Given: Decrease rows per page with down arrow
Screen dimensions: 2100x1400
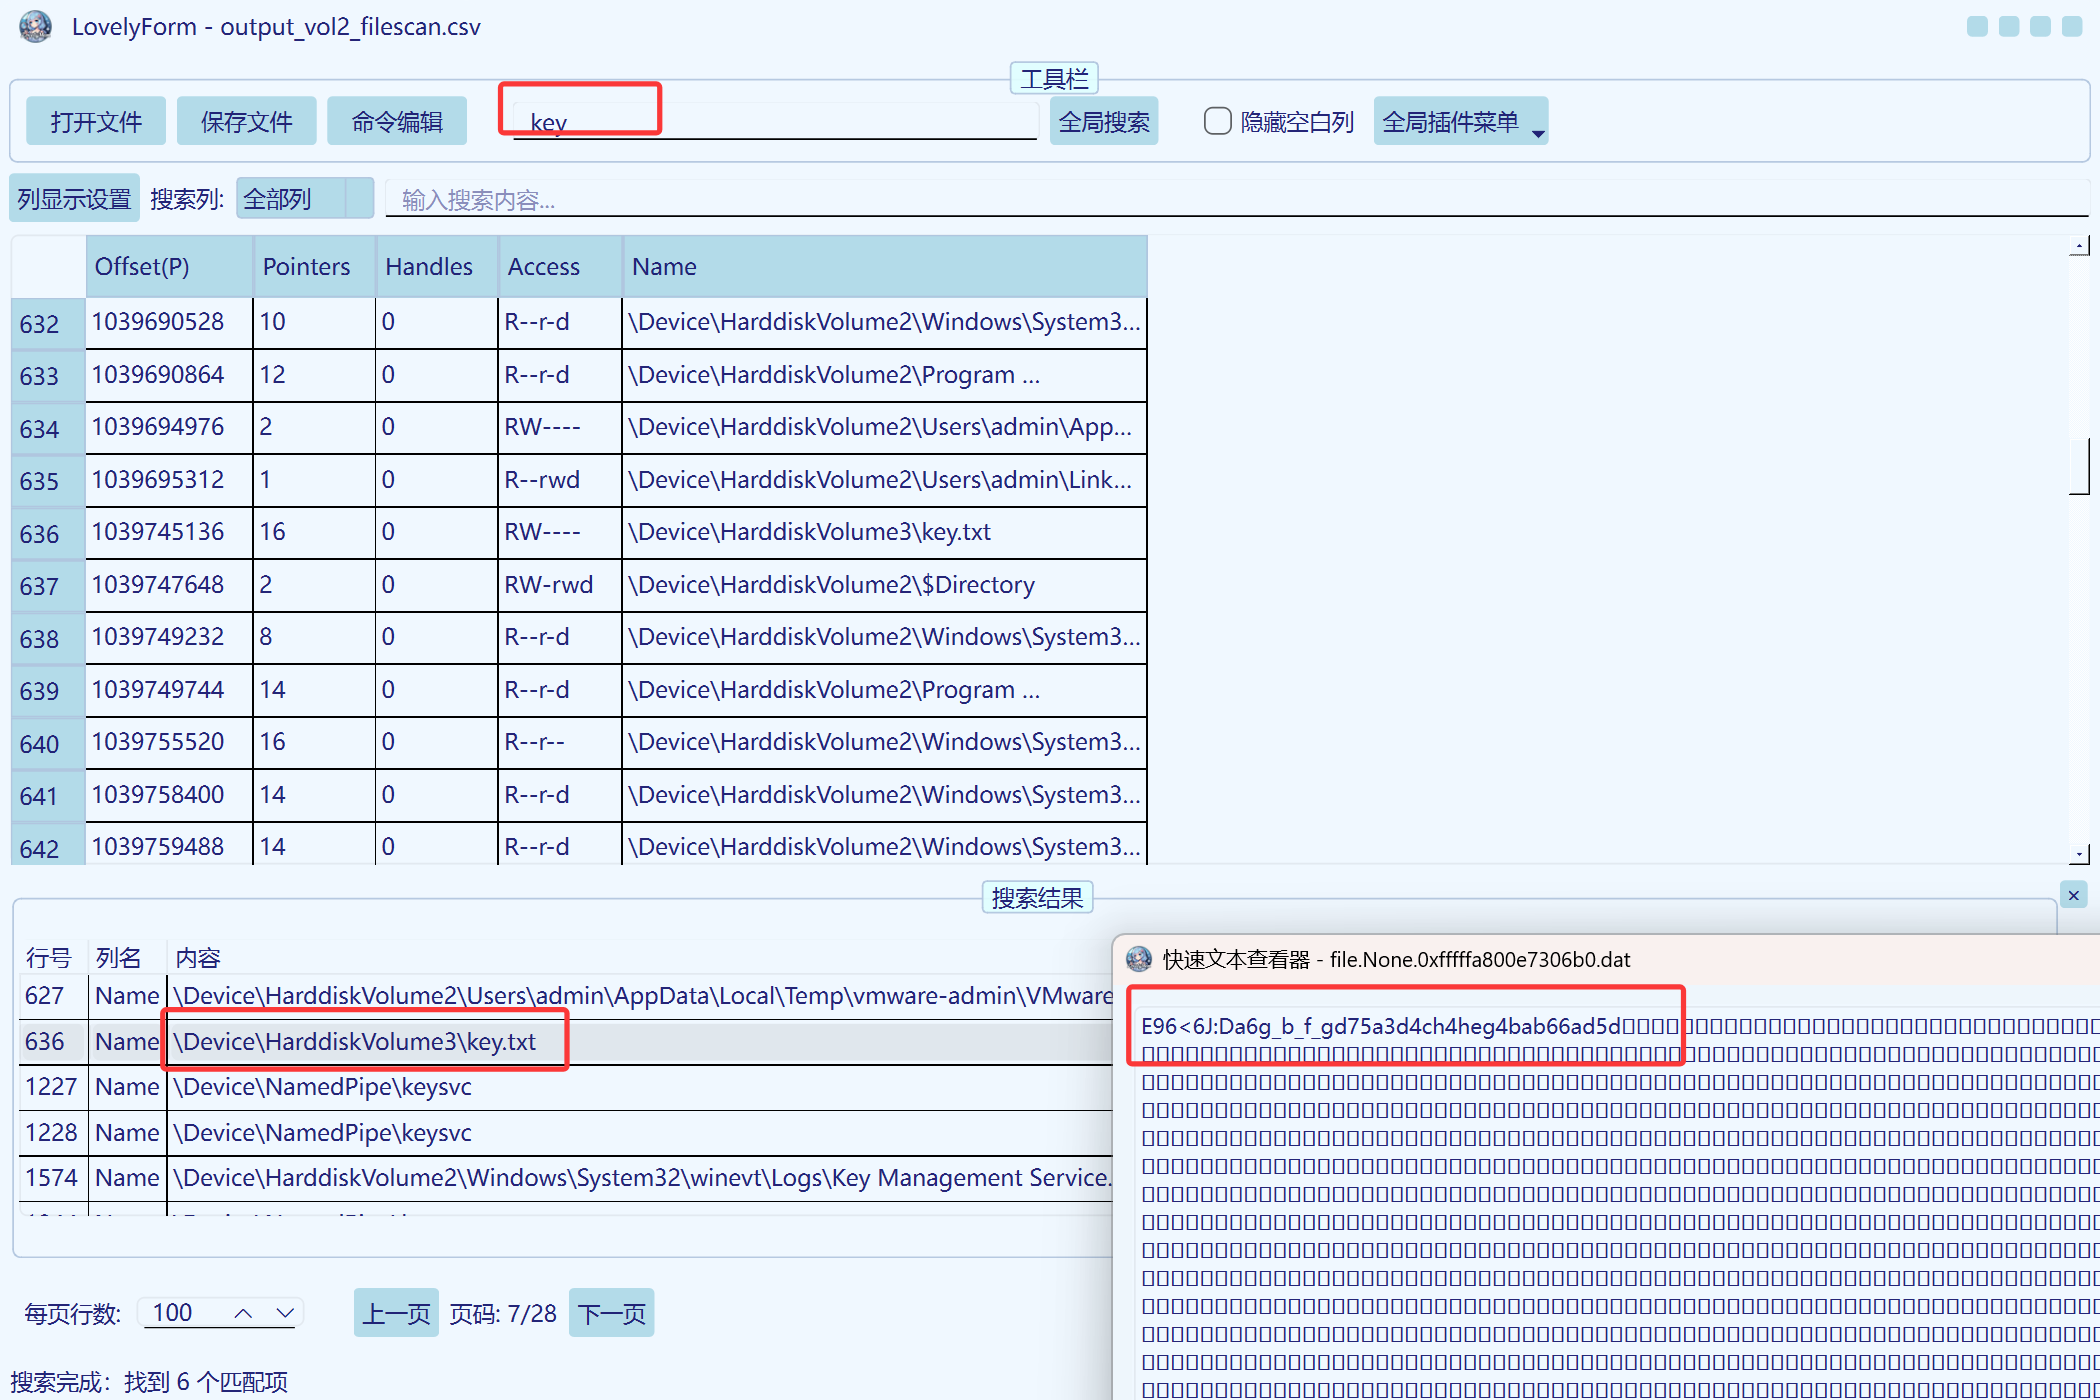Looking at the screenshot, I should pos(285,1313).
